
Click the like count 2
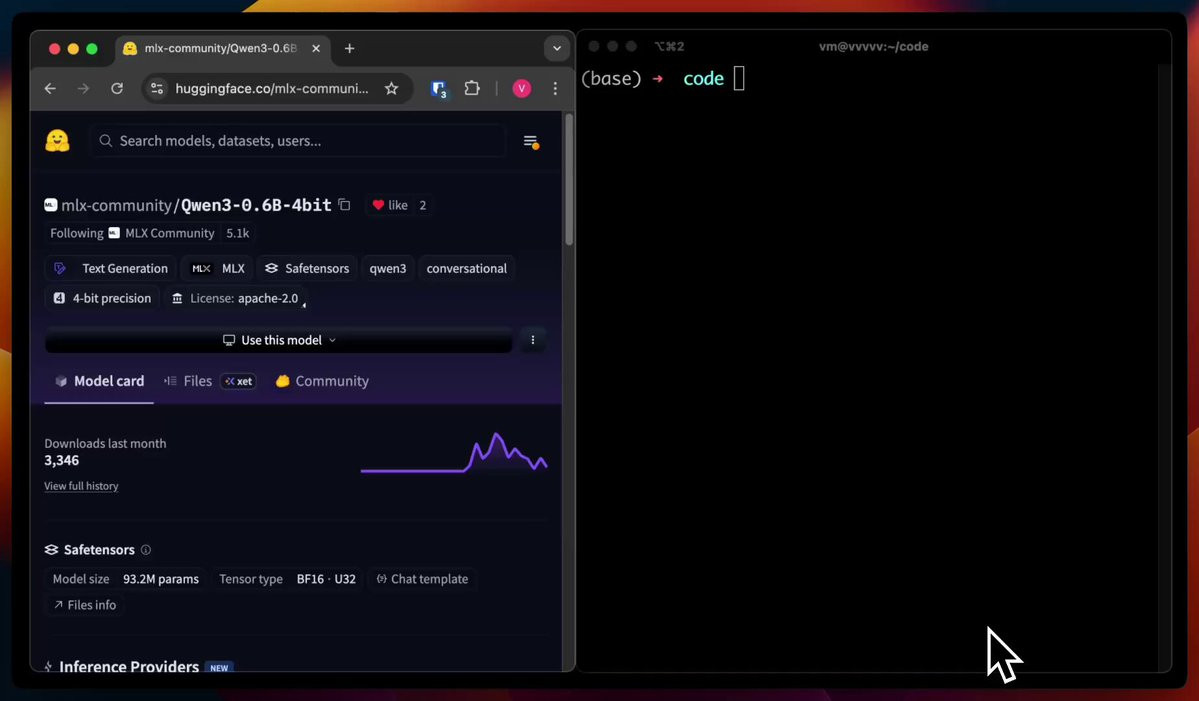(x=423, y=205)
